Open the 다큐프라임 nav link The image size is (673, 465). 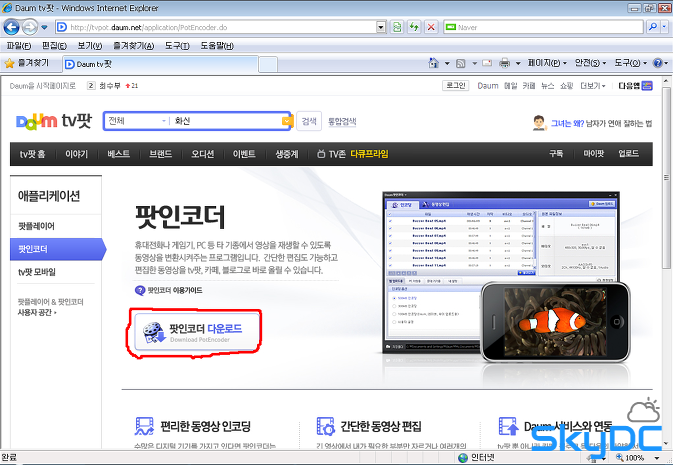click(x=370, y=154)
